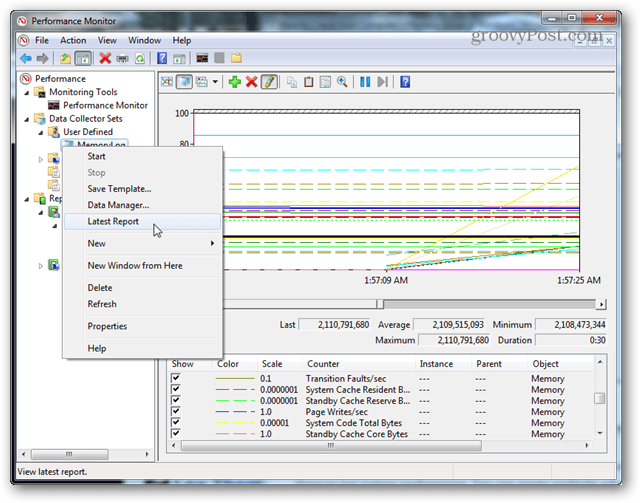Choose Help in the context menu
The width and height of the screenshot is (640, 503).
point(142,348)
